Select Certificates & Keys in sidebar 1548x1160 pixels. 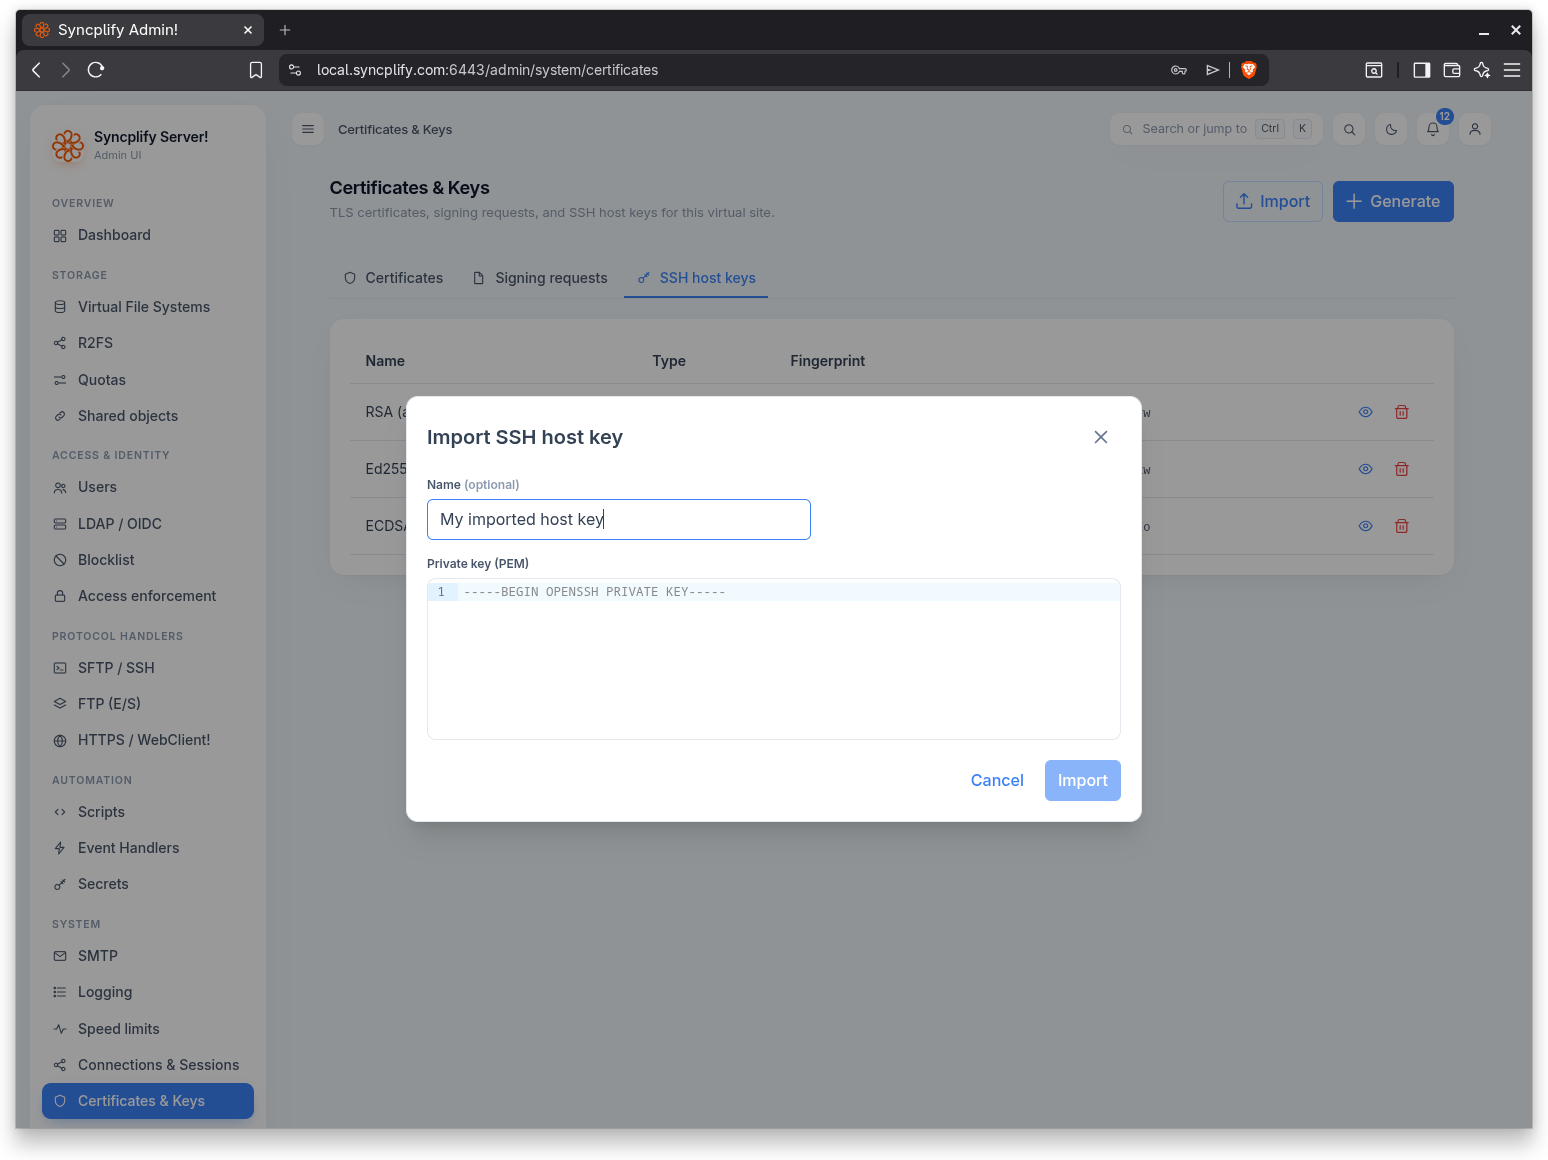[148, 1101]
